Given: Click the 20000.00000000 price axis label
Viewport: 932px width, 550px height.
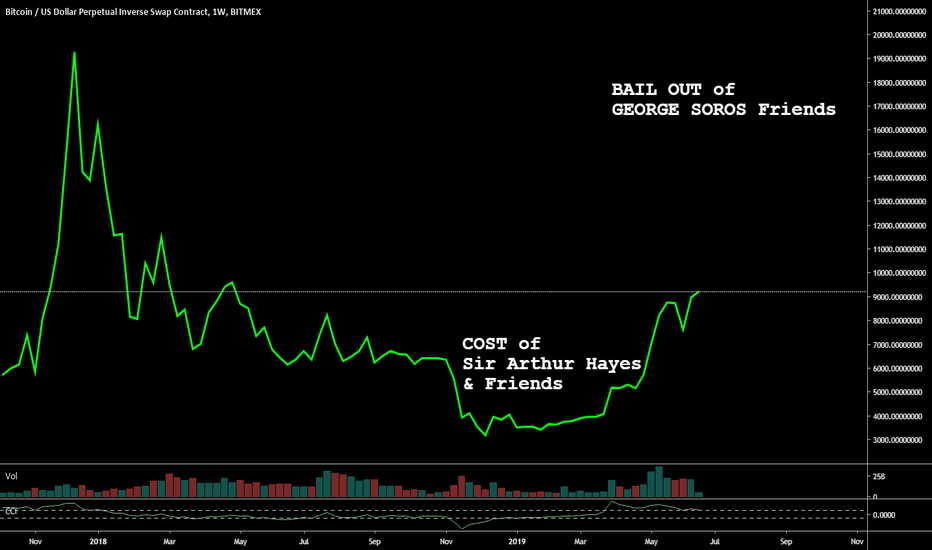Looking at the screenshot, I should 899,35.
